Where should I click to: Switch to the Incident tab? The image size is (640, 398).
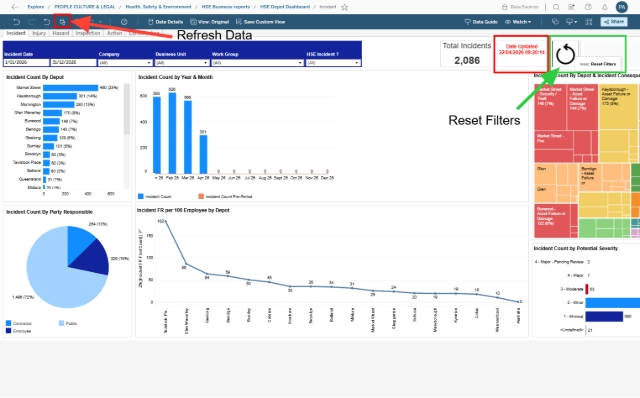pos(16,33)
